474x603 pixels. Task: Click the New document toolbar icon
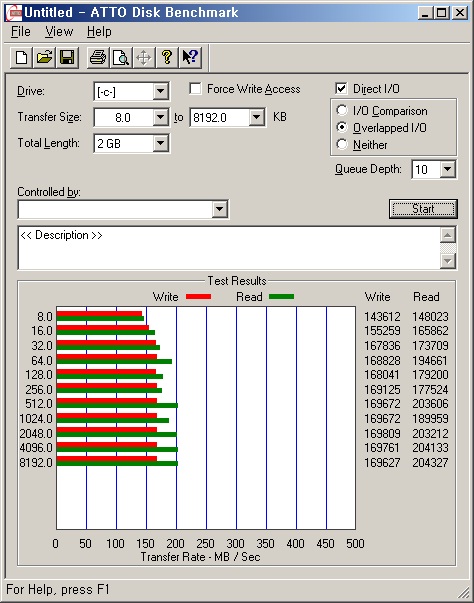tap(21, 58)
